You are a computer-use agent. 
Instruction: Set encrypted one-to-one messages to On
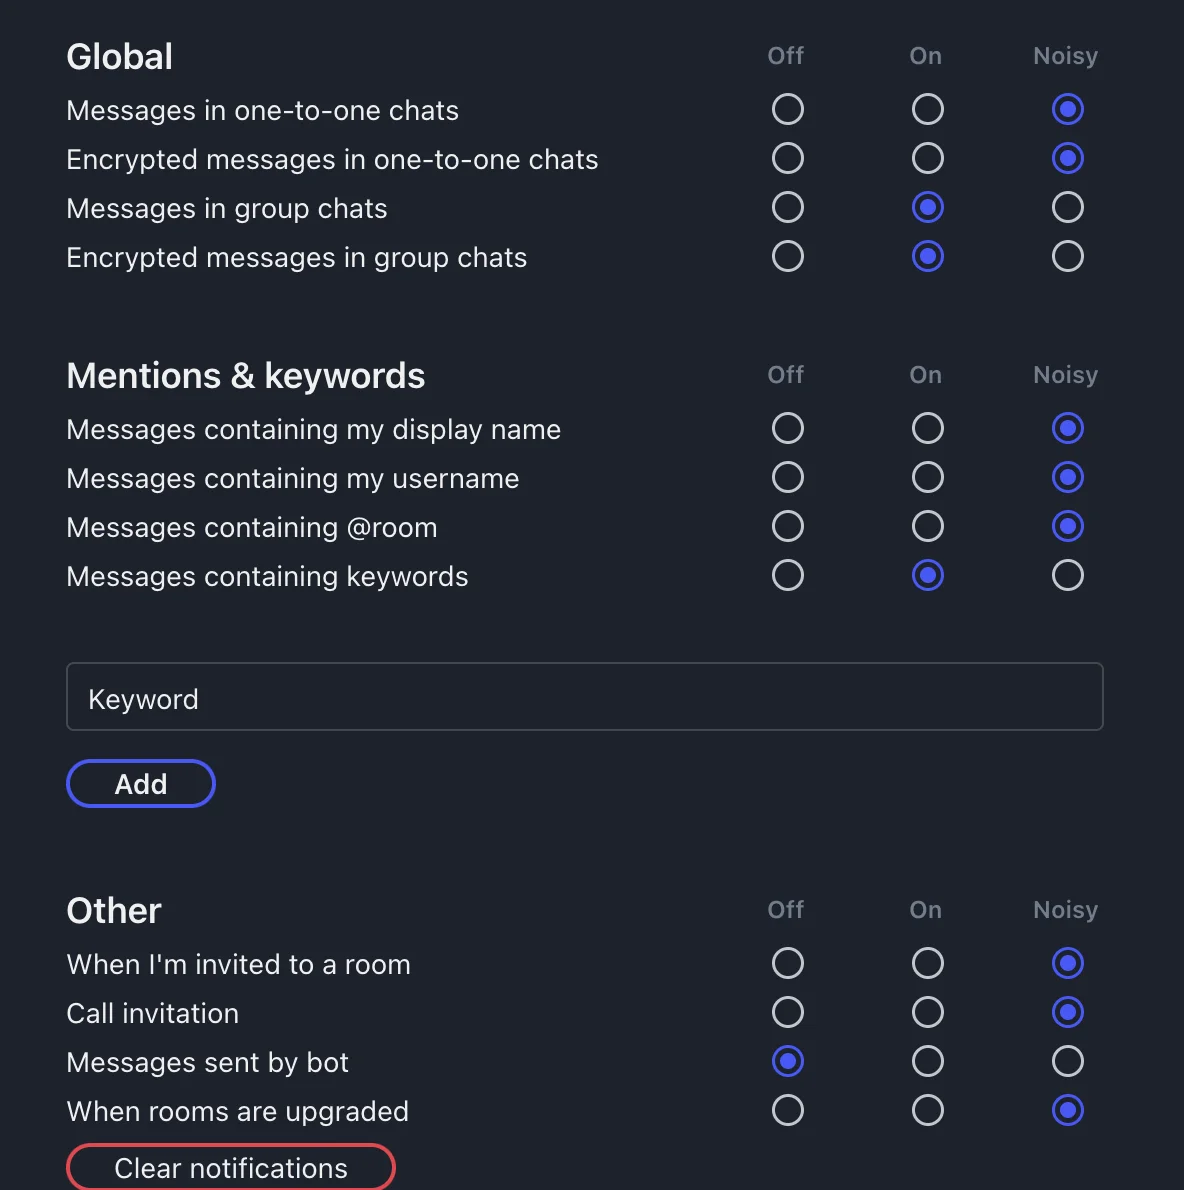point(928,158)
